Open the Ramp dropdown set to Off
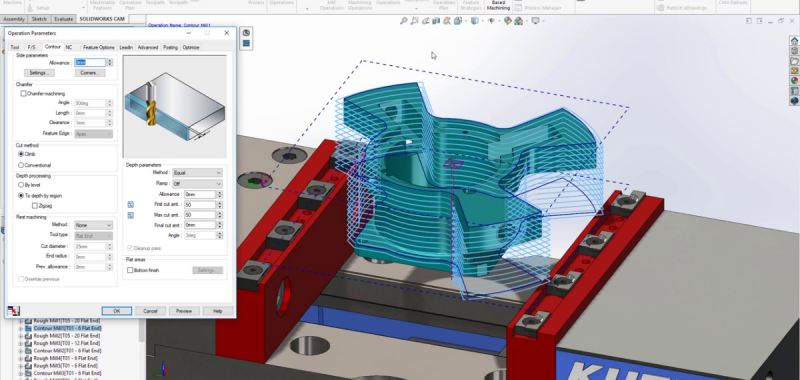The image size is (800, 380). click(197, 184)
